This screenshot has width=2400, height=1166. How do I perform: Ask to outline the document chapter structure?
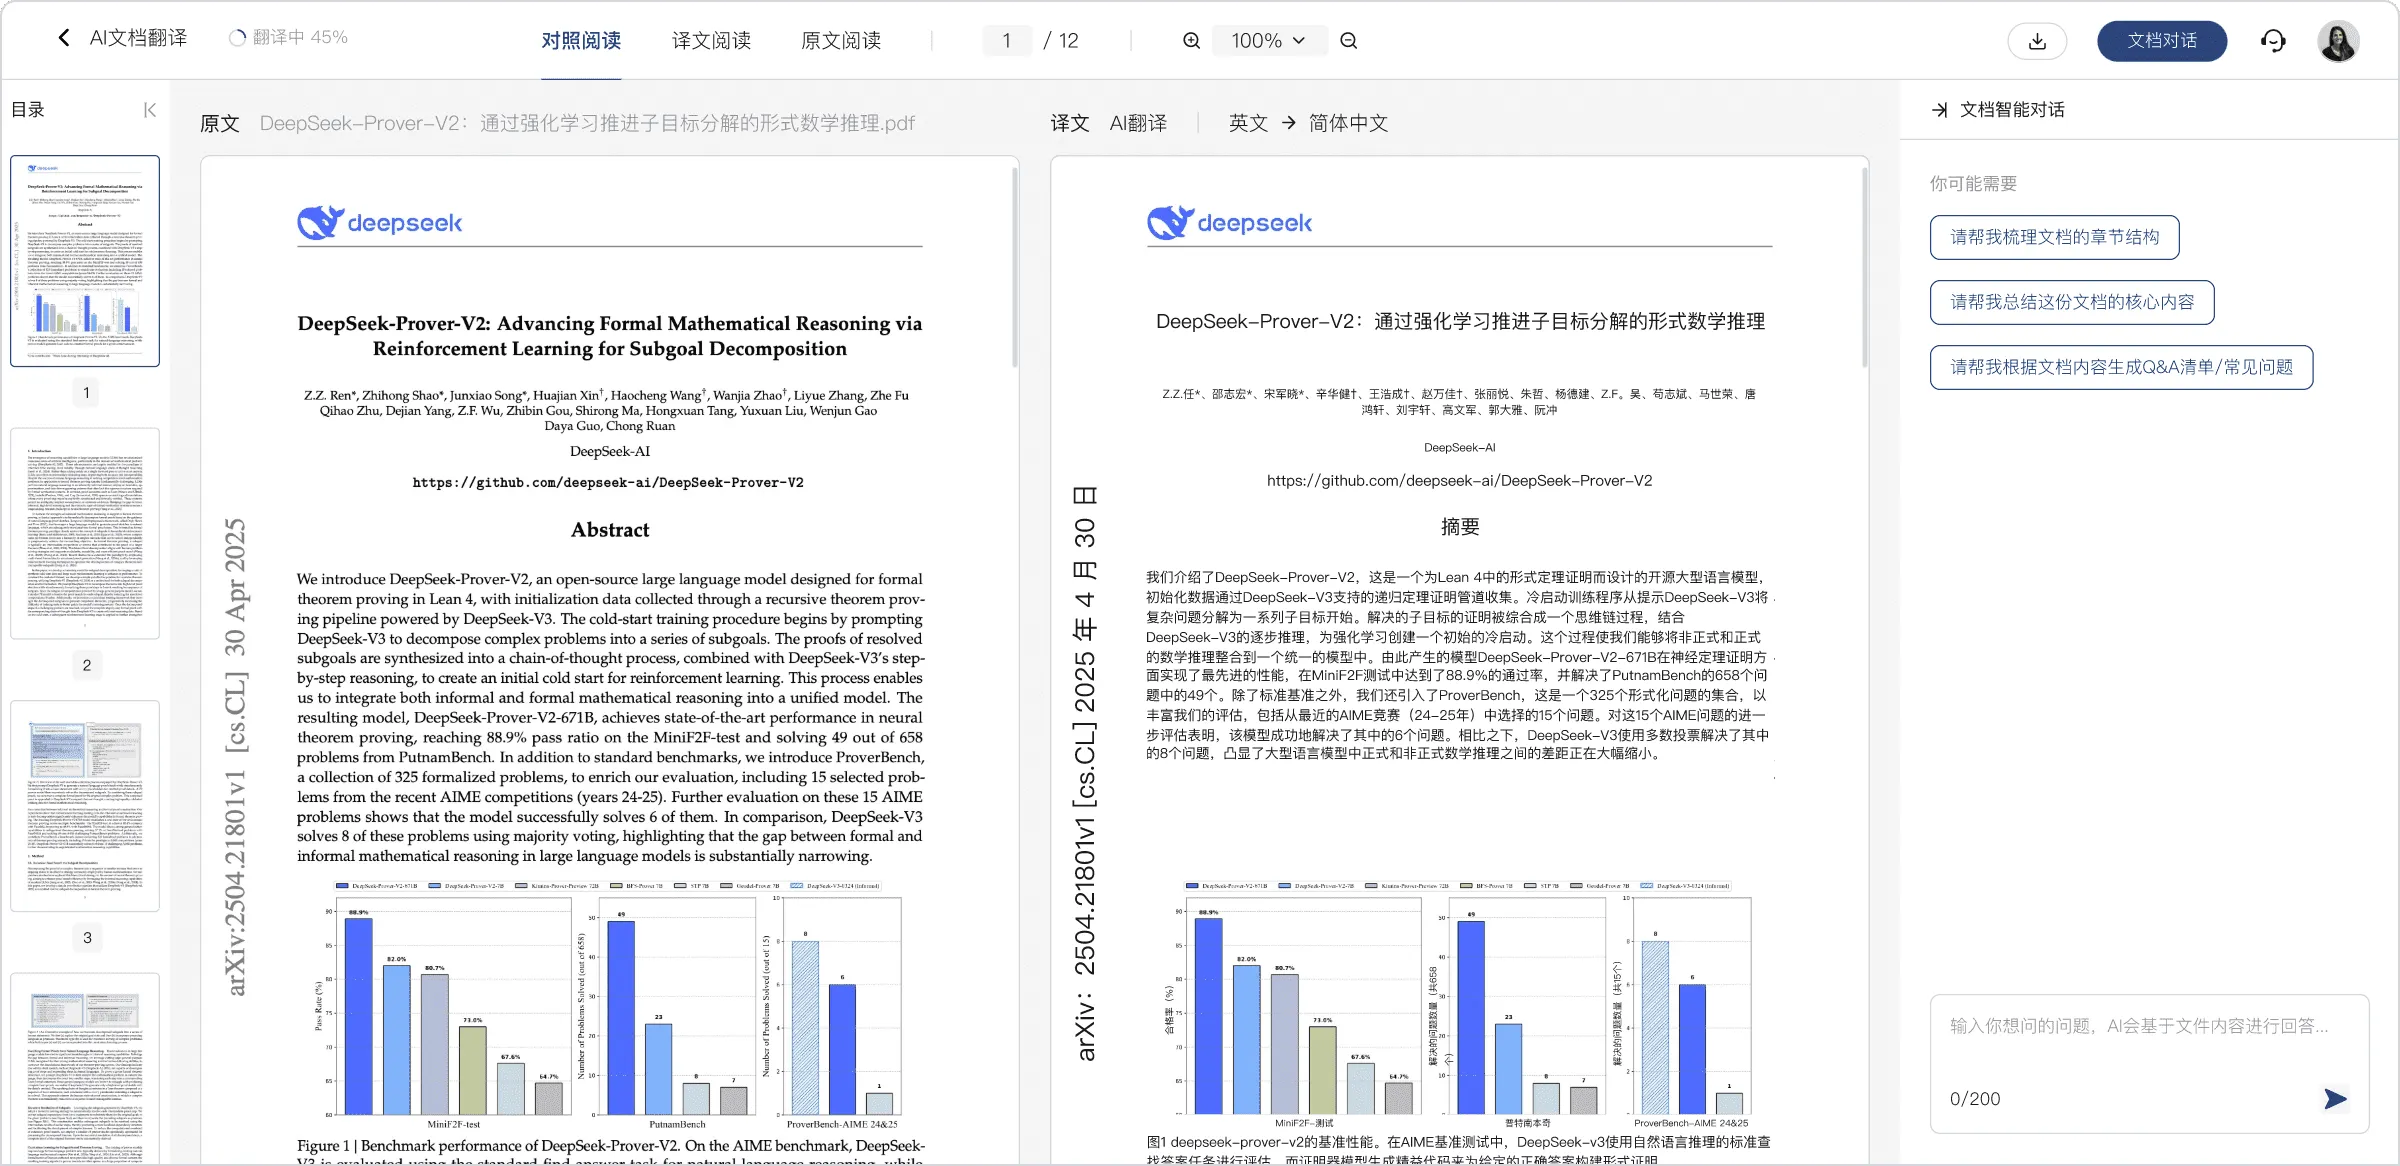(2054, 237)
